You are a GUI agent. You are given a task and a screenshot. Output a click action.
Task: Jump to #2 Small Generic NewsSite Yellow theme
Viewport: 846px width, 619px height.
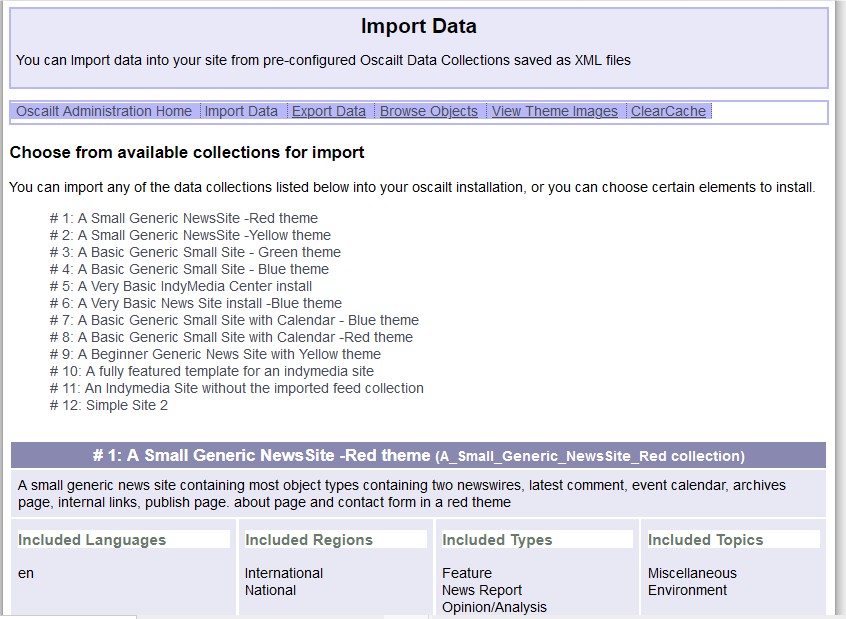[x=190, y=235]
